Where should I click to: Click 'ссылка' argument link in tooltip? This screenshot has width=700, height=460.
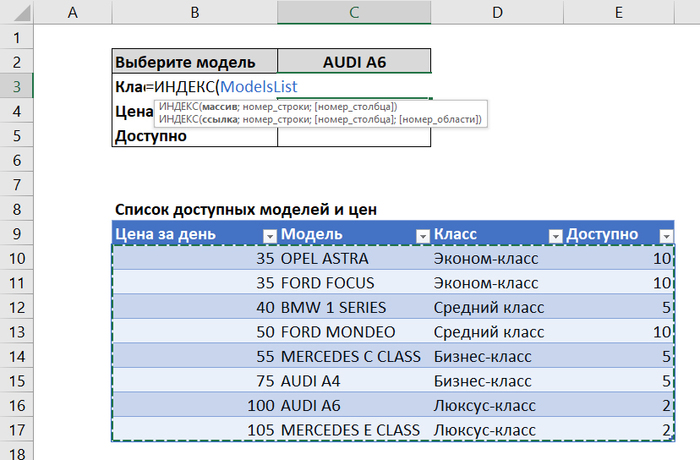click(219, 119)
